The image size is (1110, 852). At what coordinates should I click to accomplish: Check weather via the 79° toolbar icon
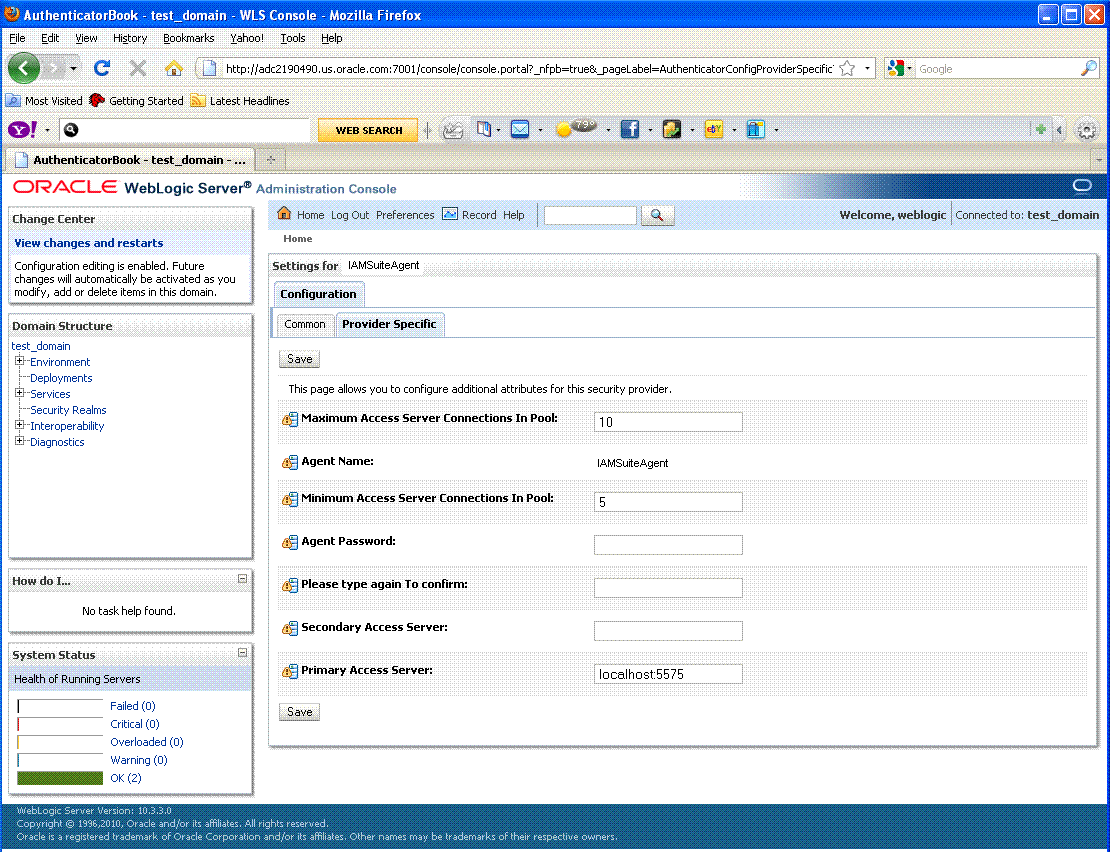(576, 130)
